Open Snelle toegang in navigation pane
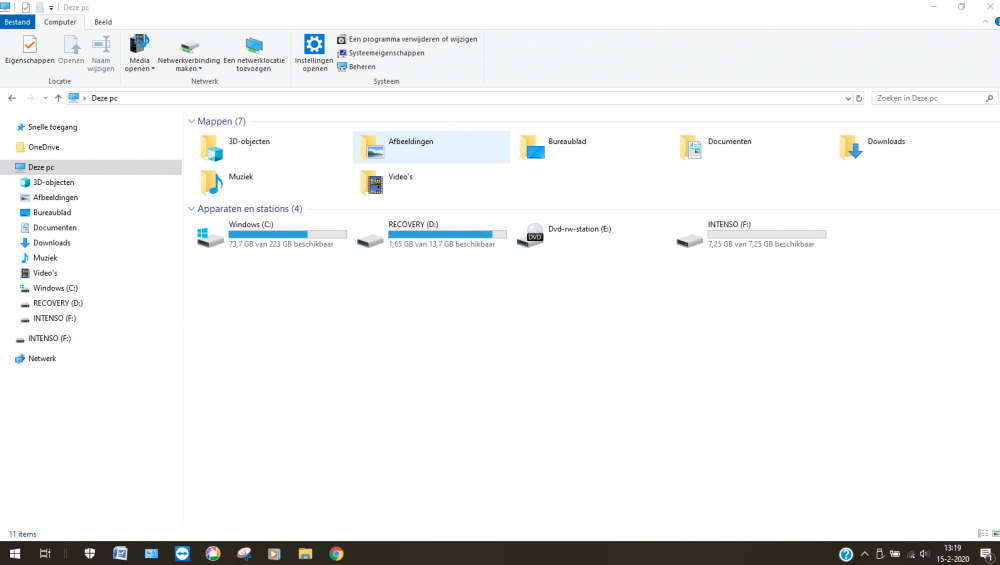Screen dimensions: 1000x565 pos(52,127)
